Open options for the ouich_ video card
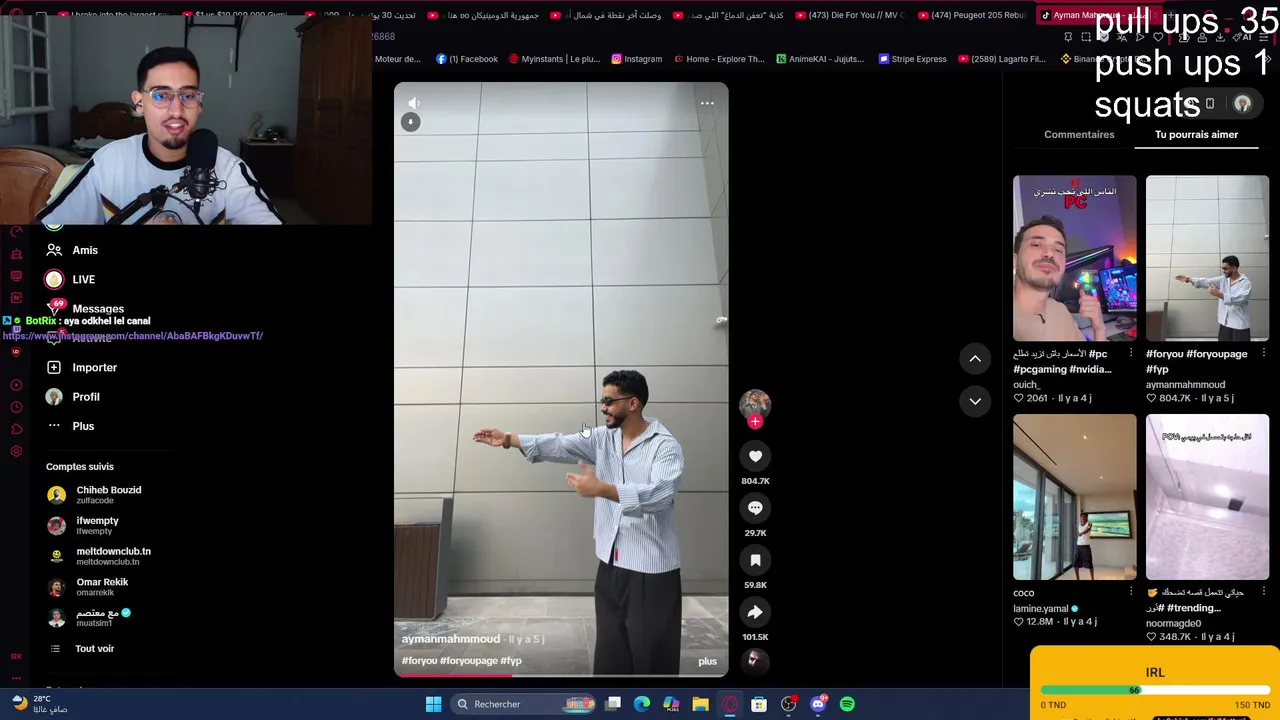The height and width of the screenshot is (720, 1280). click(x=1131, y=353)
